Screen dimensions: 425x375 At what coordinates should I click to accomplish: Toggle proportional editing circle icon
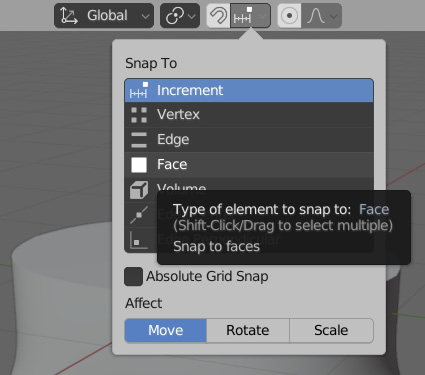coord(289,16)
